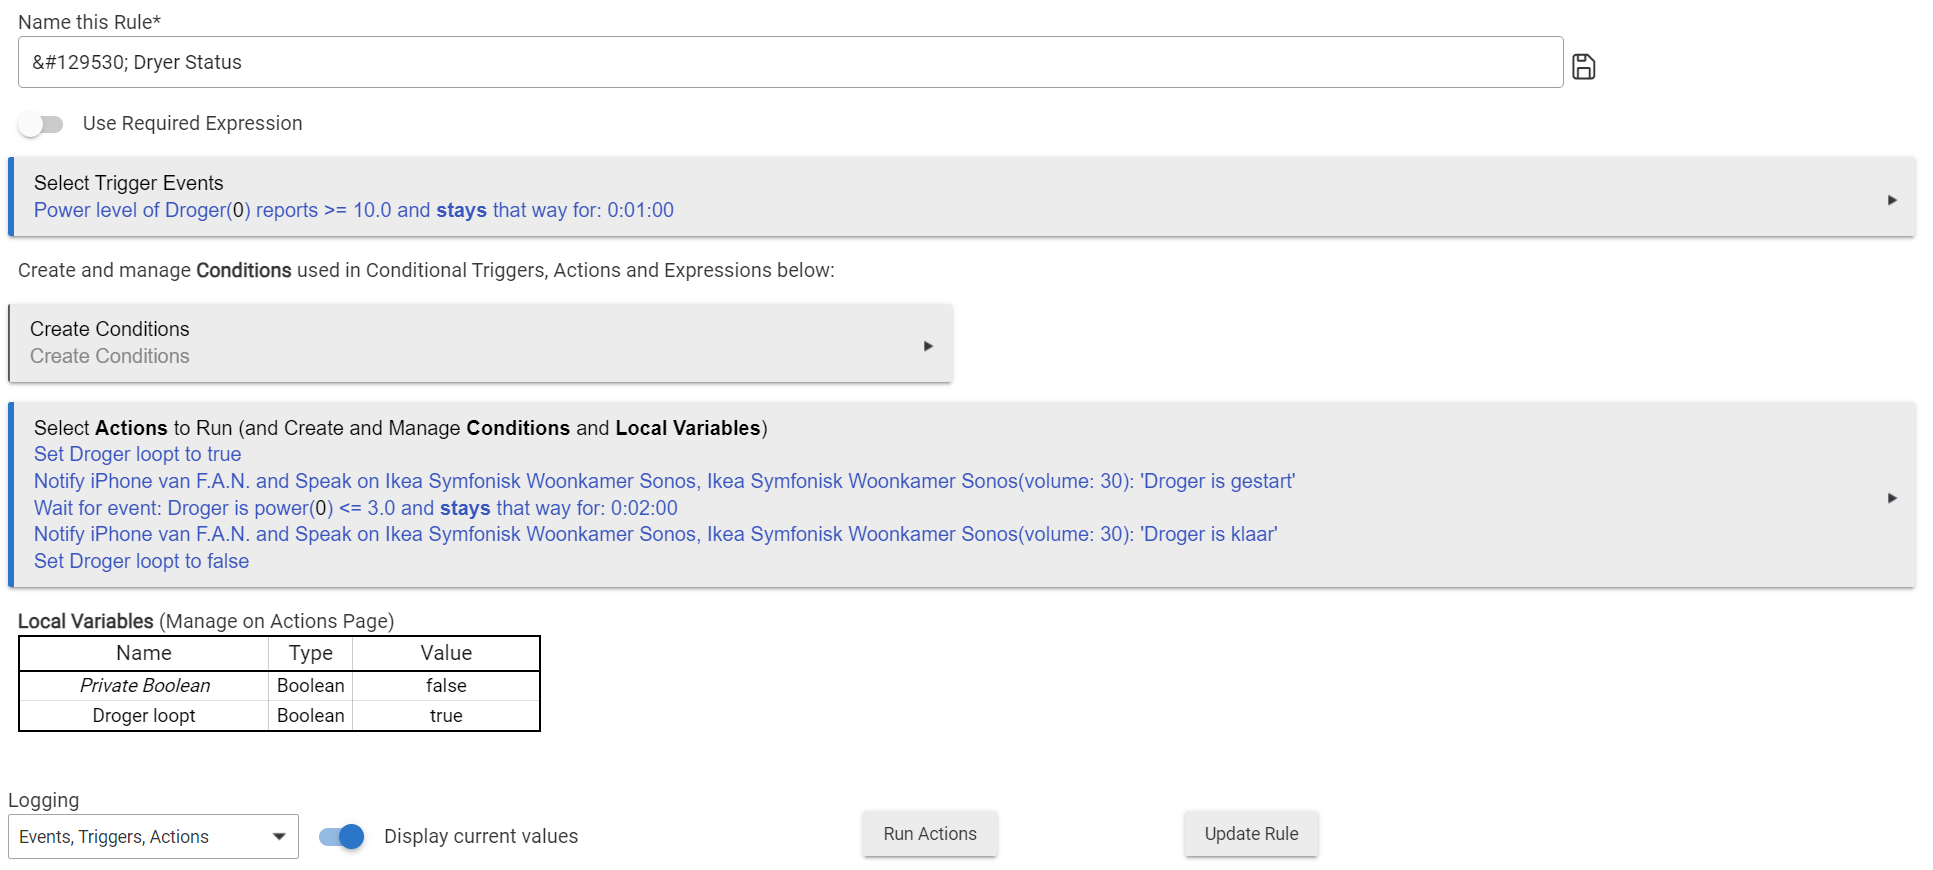1933x870 pixels.
Task: Click the Private Boolean variable name cell
Action: click(x=145, y=686)
